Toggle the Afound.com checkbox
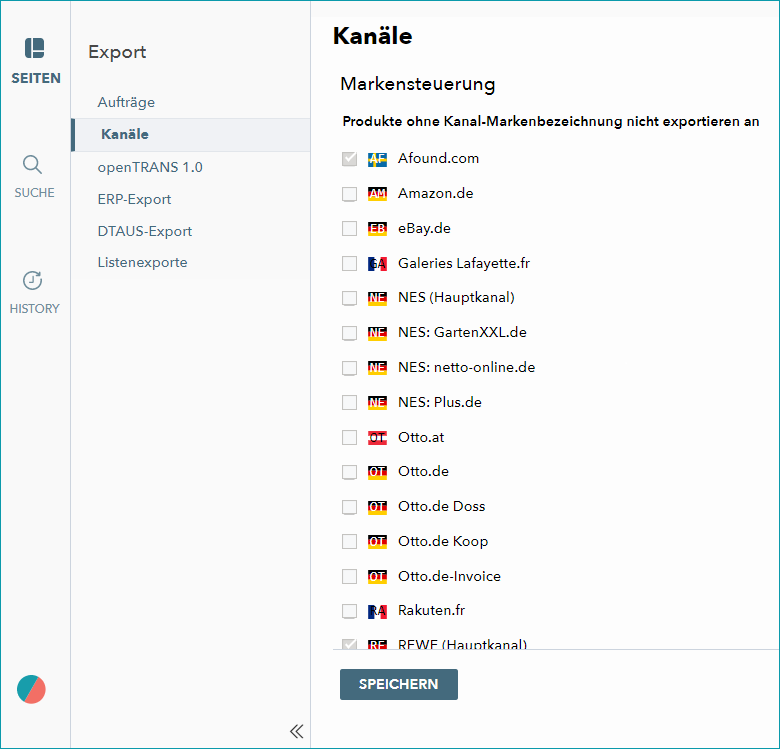The height and width of the screenshot is (749, 780). coord(349,159)
